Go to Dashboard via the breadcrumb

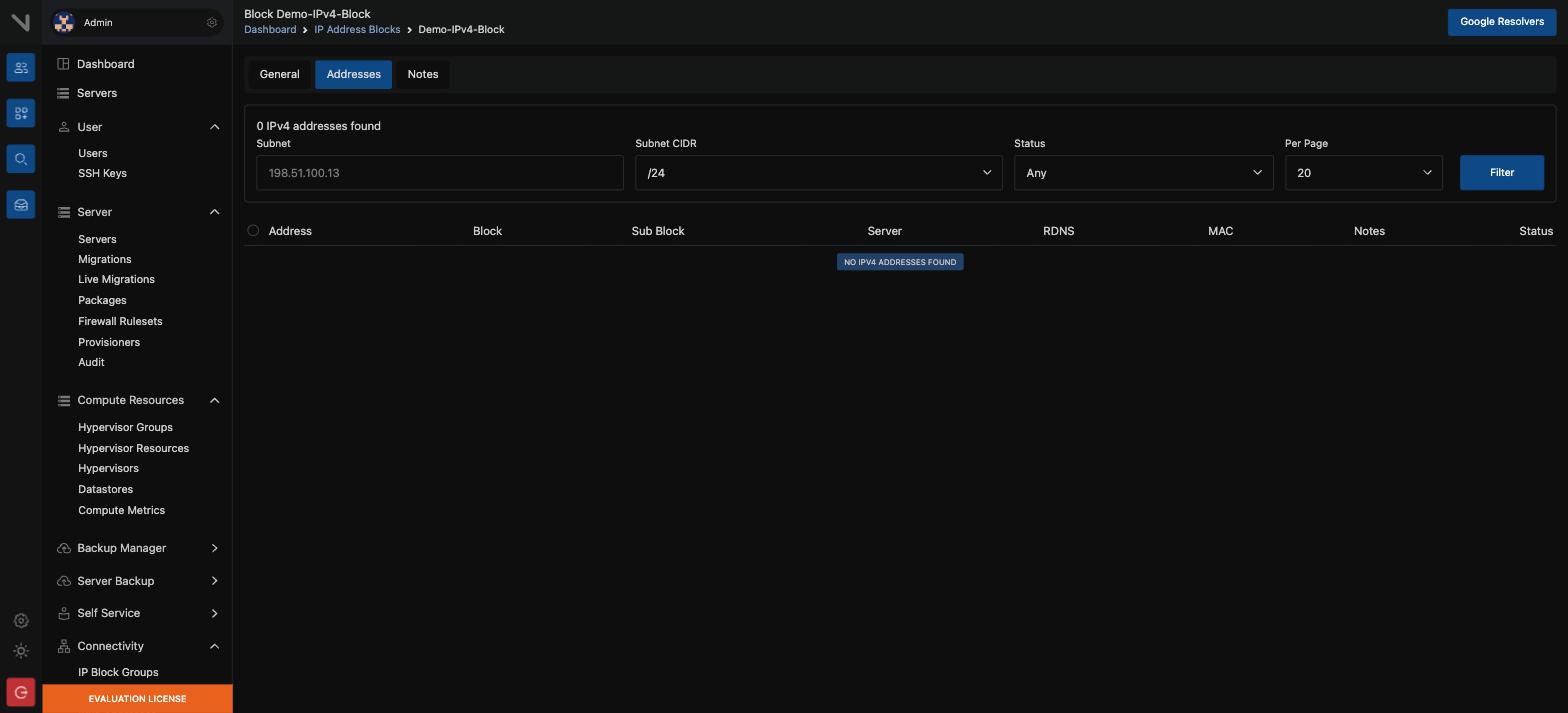coord(270,30)
